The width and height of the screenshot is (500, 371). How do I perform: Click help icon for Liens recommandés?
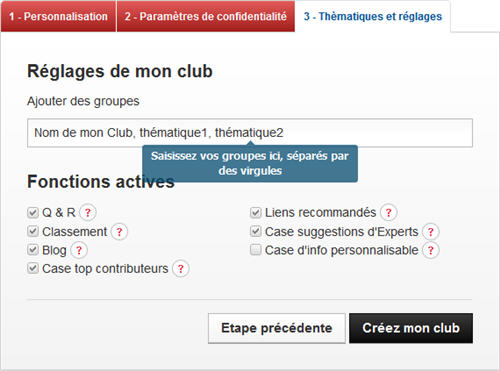tap(388, 212)
